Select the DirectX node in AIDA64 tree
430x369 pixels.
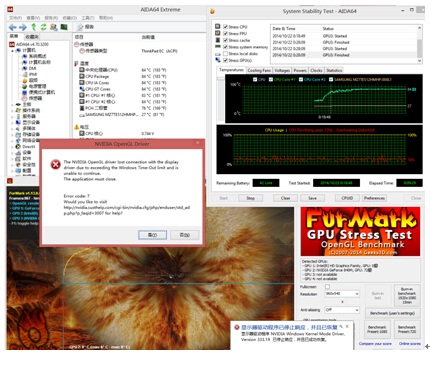(25, 146)
